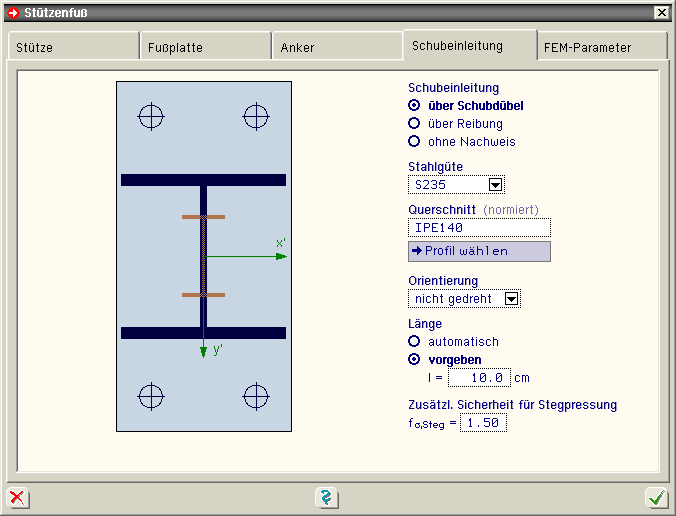This screenshot has width=676, height=516.
Task: Click the Querschnitt field showing IPE140
Action: (x=479, y=228)
